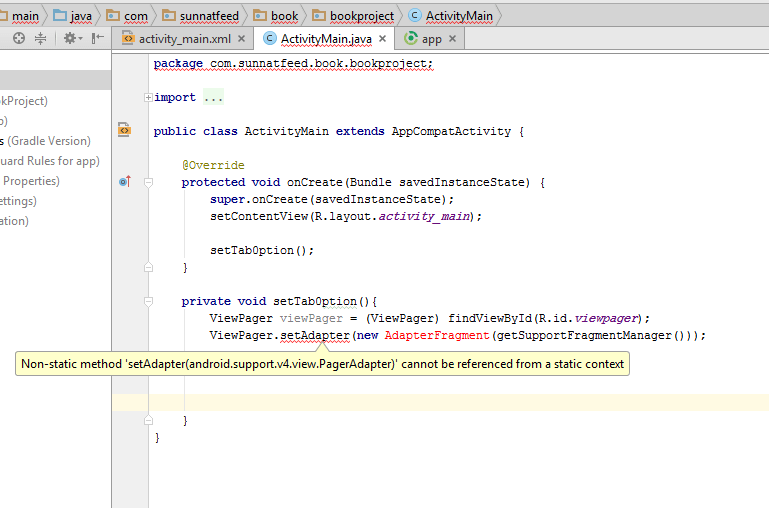This screenshot has height=508, width=769.
Task: Click the underlined setAdapter error method
Action: (315, 335)
